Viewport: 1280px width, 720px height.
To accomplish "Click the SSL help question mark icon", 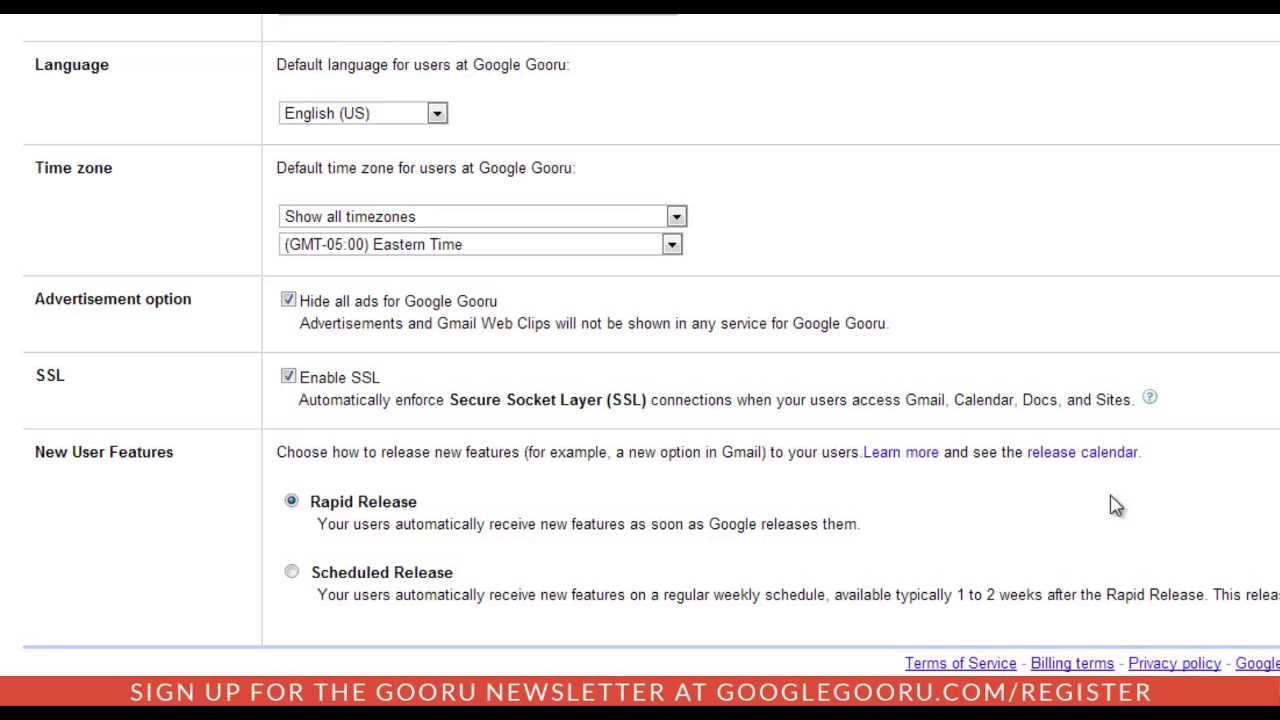I will pos(1150,398).
